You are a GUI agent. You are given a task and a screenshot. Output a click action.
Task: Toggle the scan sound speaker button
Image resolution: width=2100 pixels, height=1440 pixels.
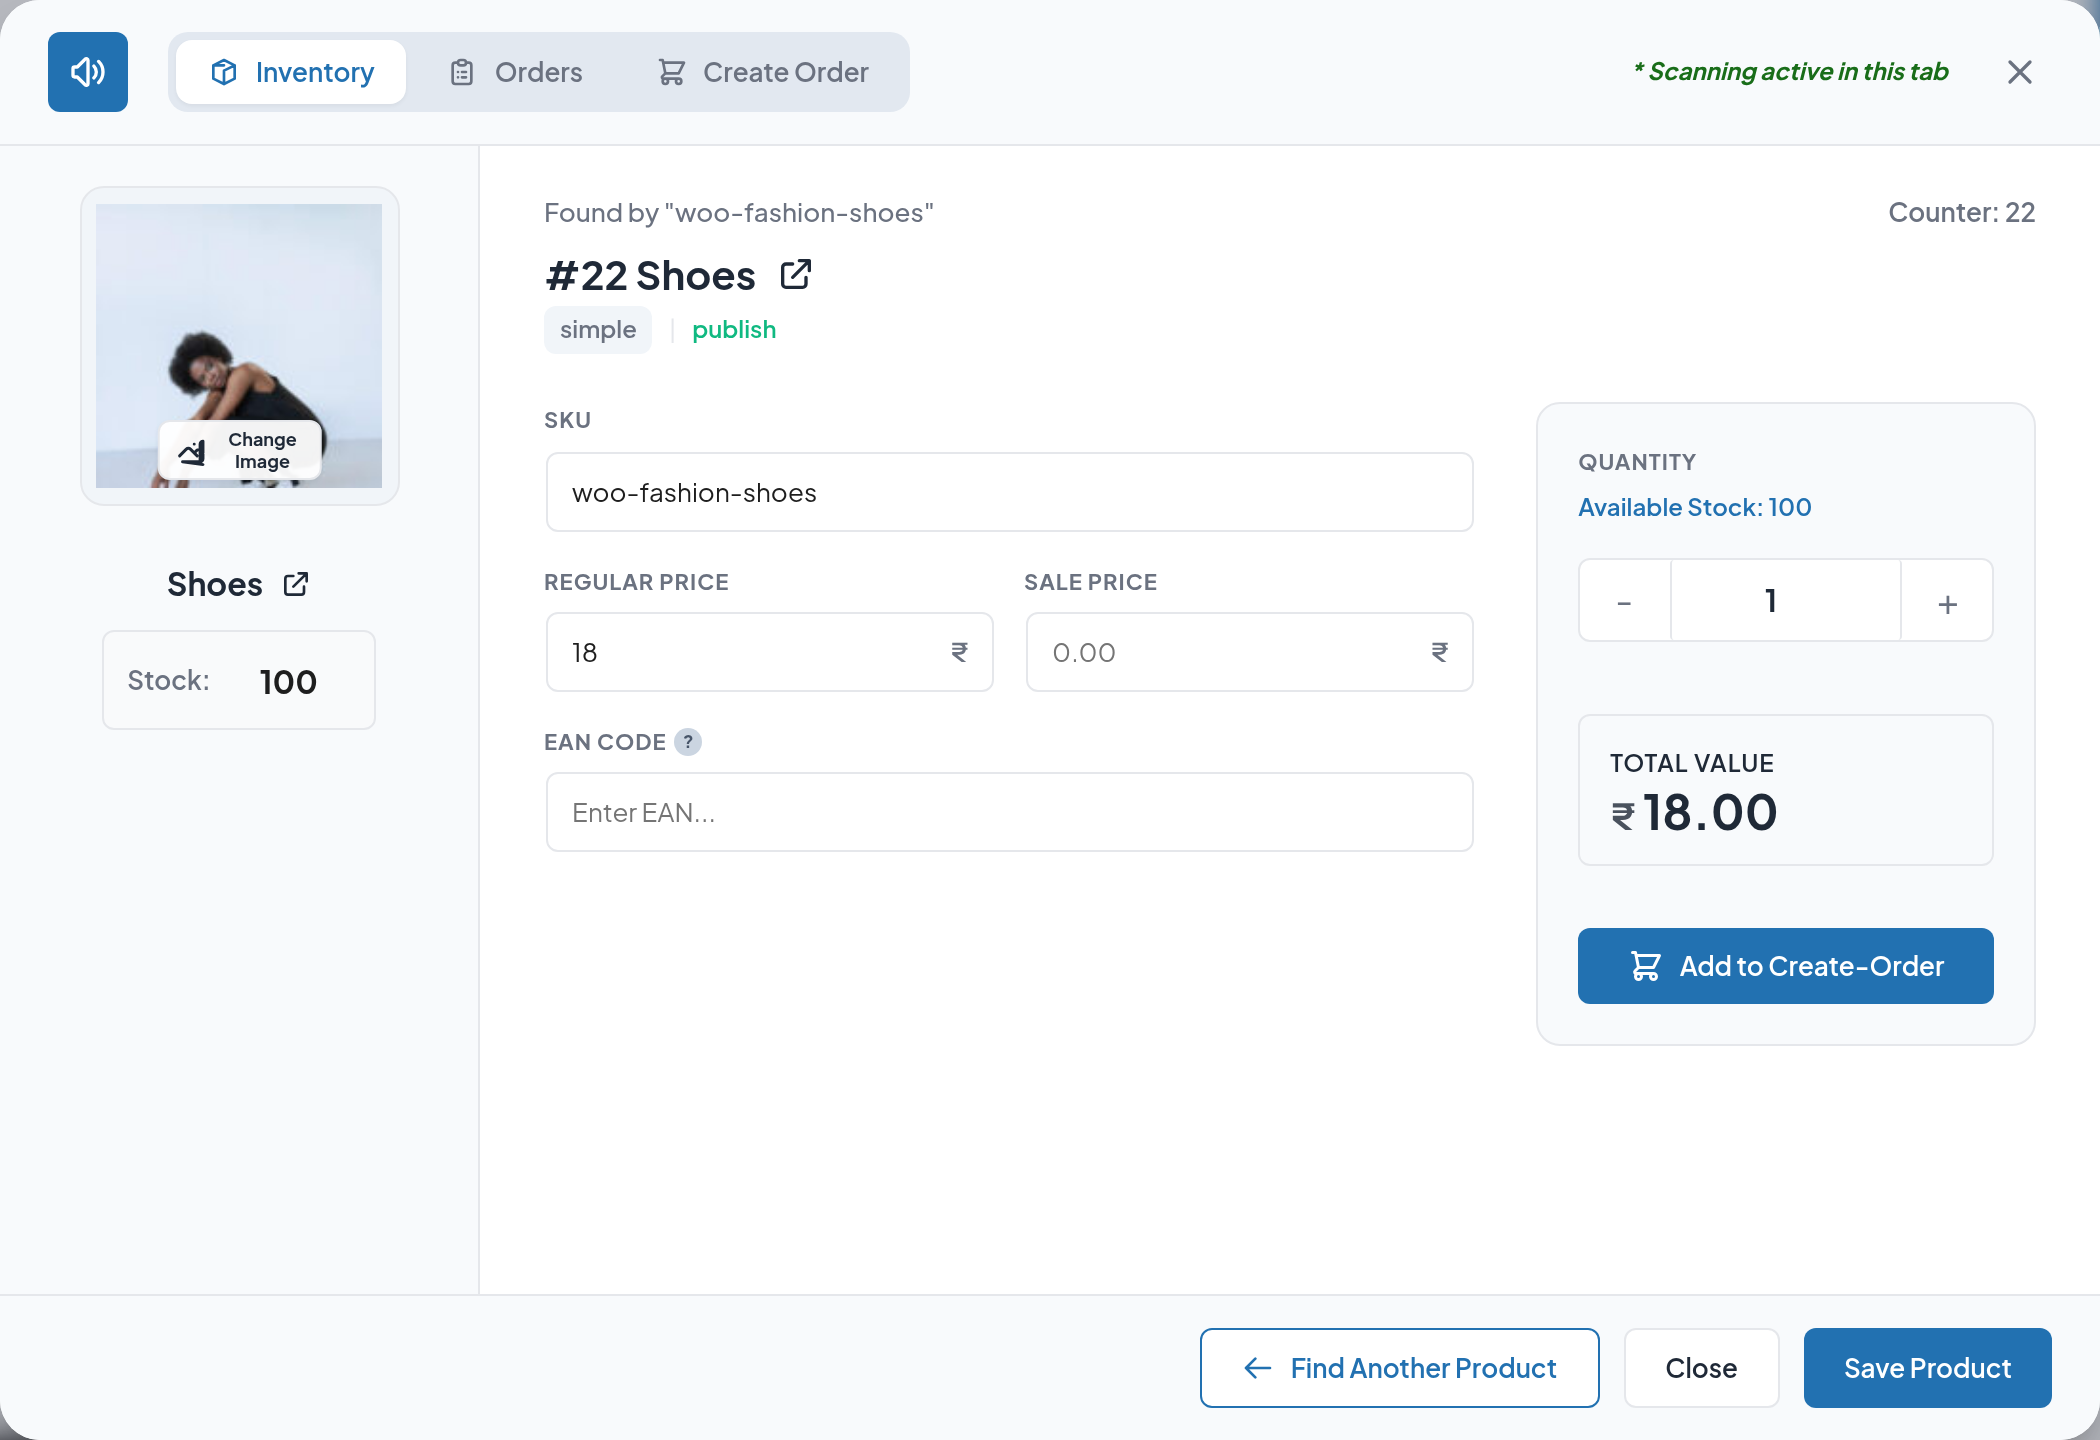[88, 72]
